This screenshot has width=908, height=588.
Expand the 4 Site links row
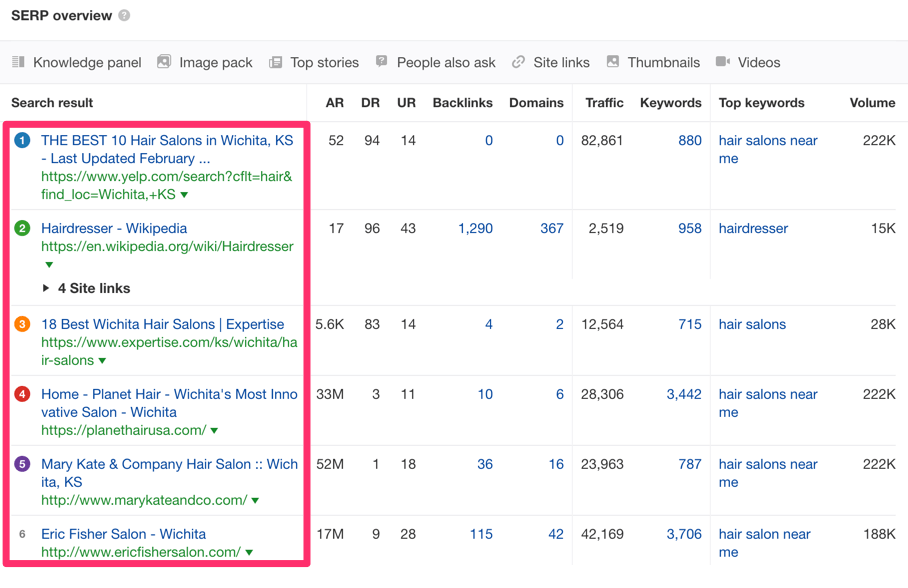point(86,288)
